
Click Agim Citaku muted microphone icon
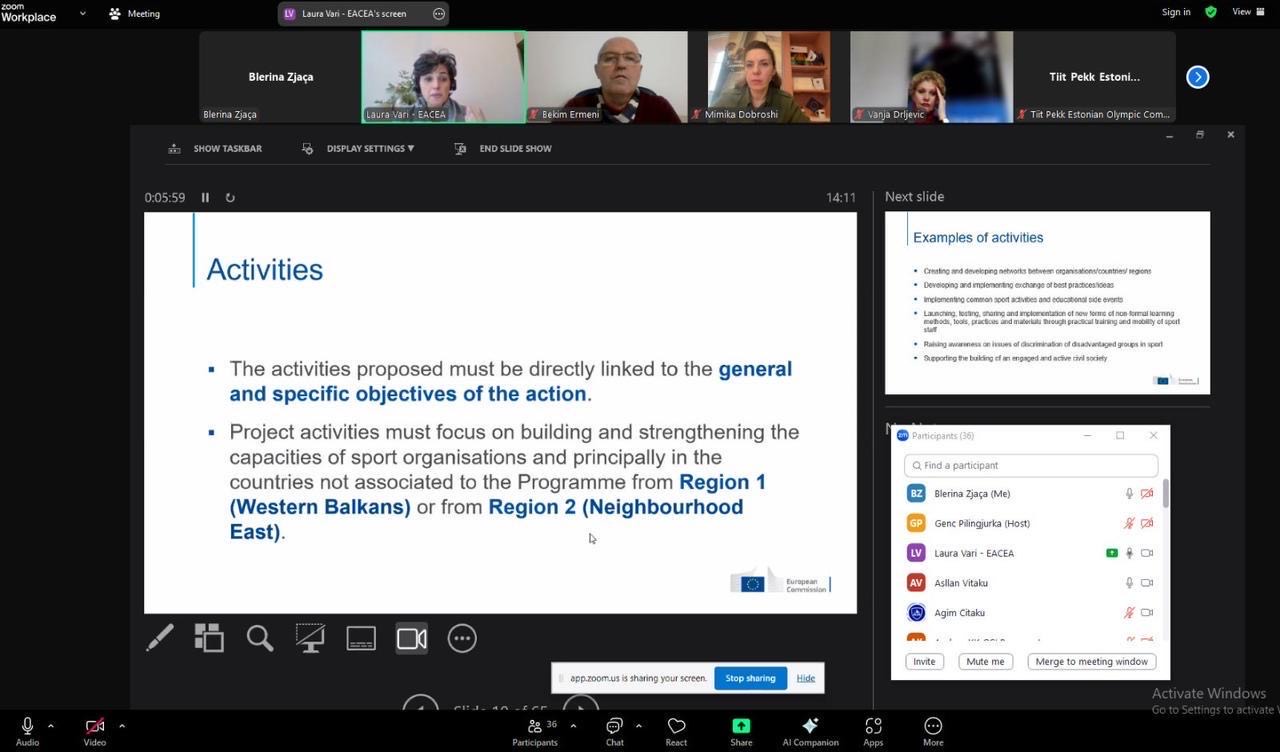pyautogui.click(x=1129, y=613)
